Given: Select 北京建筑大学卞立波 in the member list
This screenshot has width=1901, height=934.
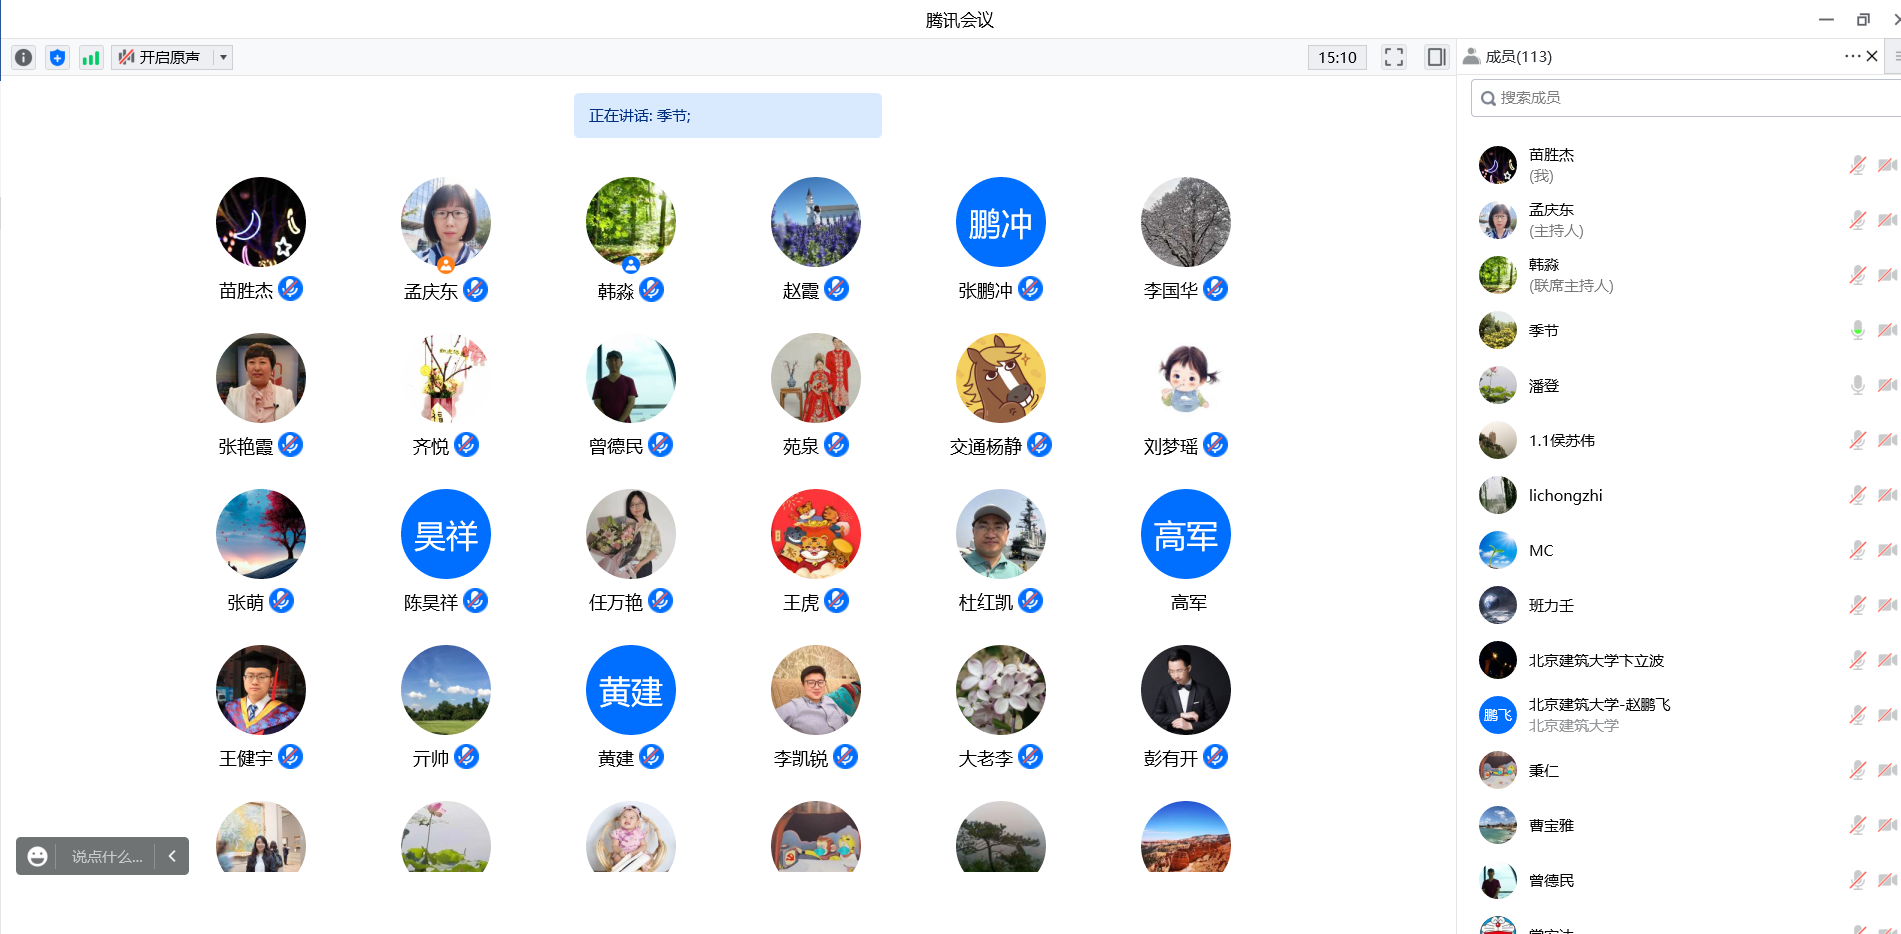Looking at the screenshot, I should (1596, 660).
